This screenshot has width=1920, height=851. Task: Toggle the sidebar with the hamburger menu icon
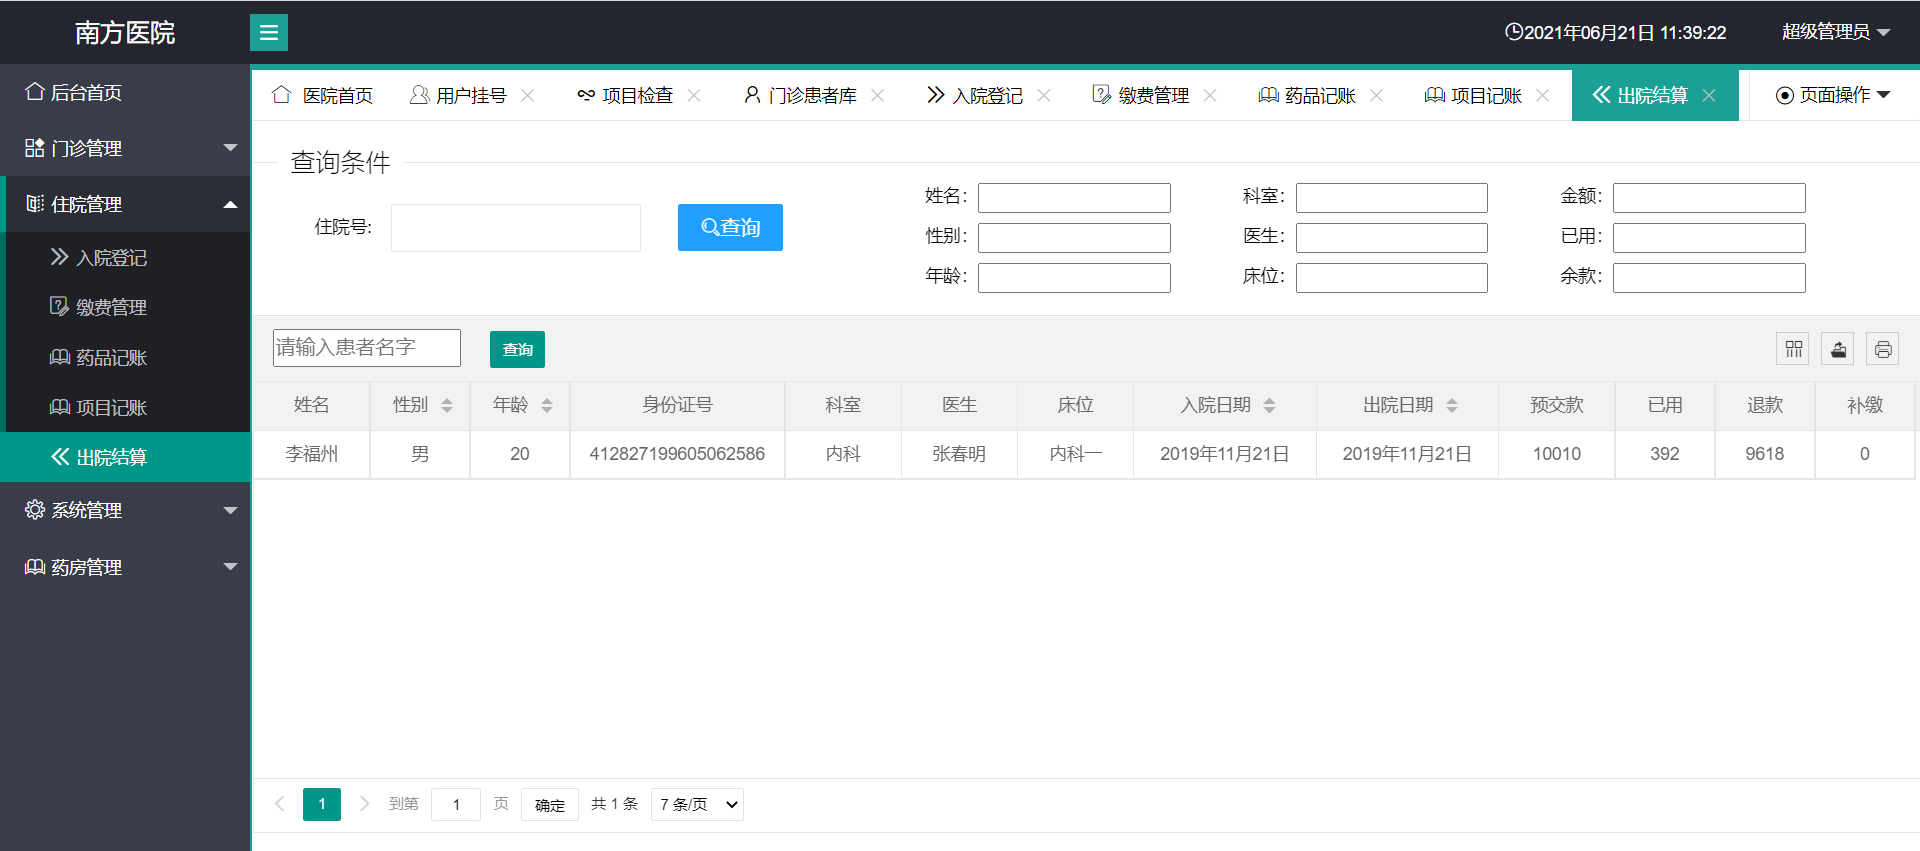(268, 33)
